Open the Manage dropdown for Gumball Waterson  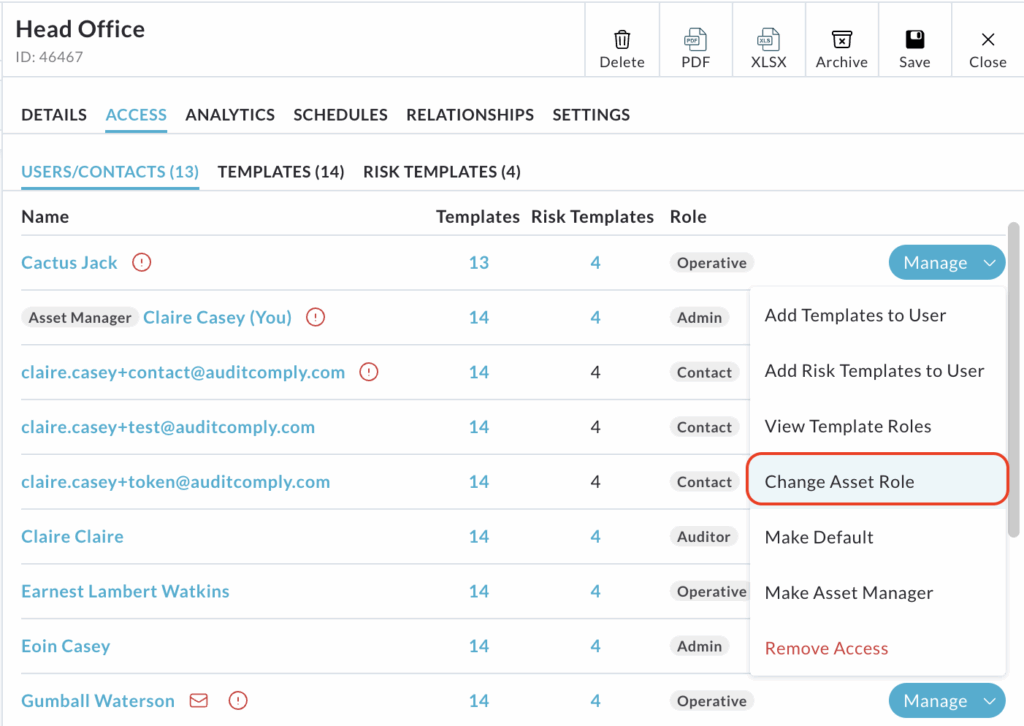click(x=946, y=701)
